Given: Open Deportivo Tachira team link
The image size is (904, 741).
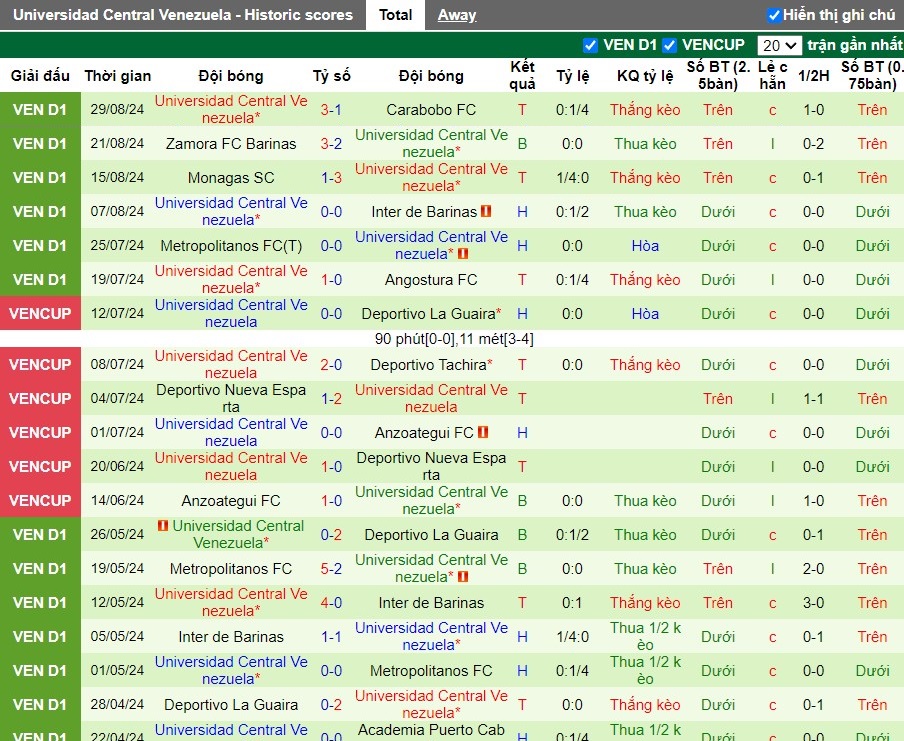Looking at the screenshot, I should (x=431, y=364).
